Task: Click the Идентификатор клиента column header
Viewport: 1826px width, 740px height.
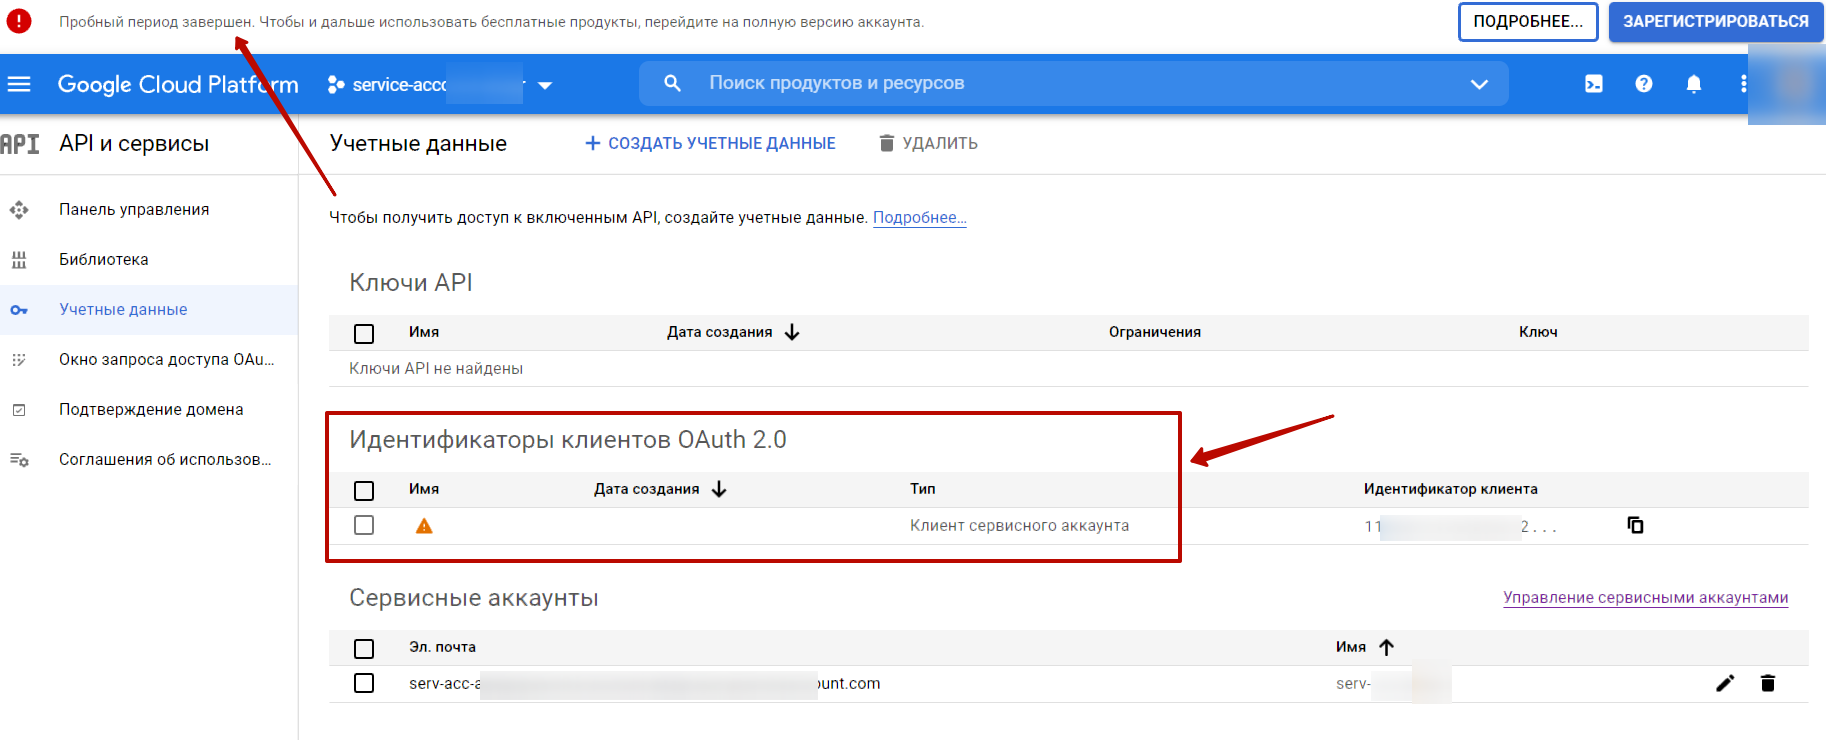Action: (1450, 489)
